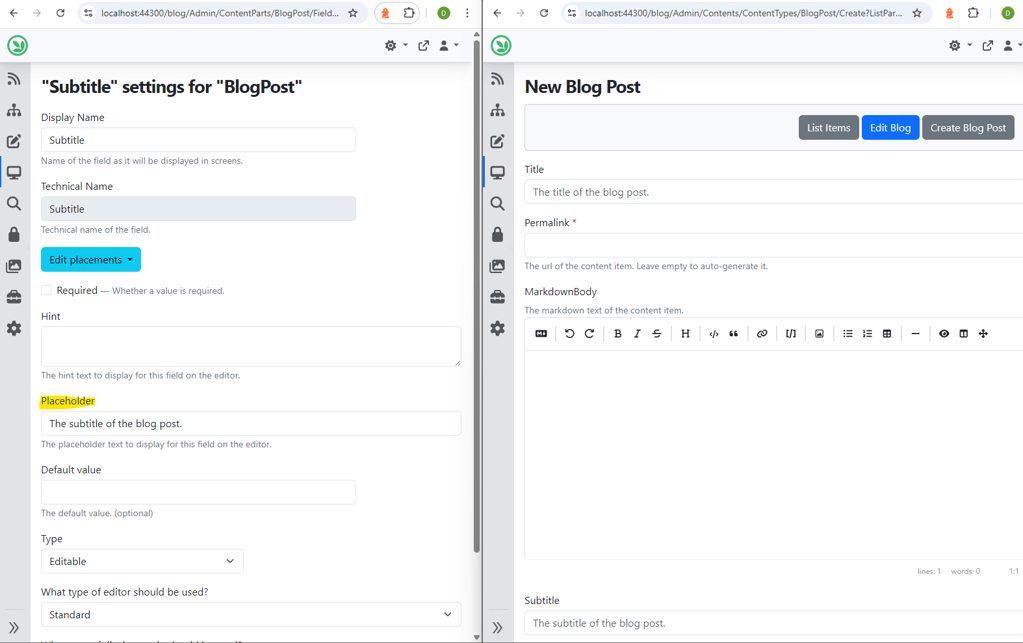This screenshot has width=1023, height=643.
Task: Apply strikethrough in Markdown editor
Action: coord(657,334)
